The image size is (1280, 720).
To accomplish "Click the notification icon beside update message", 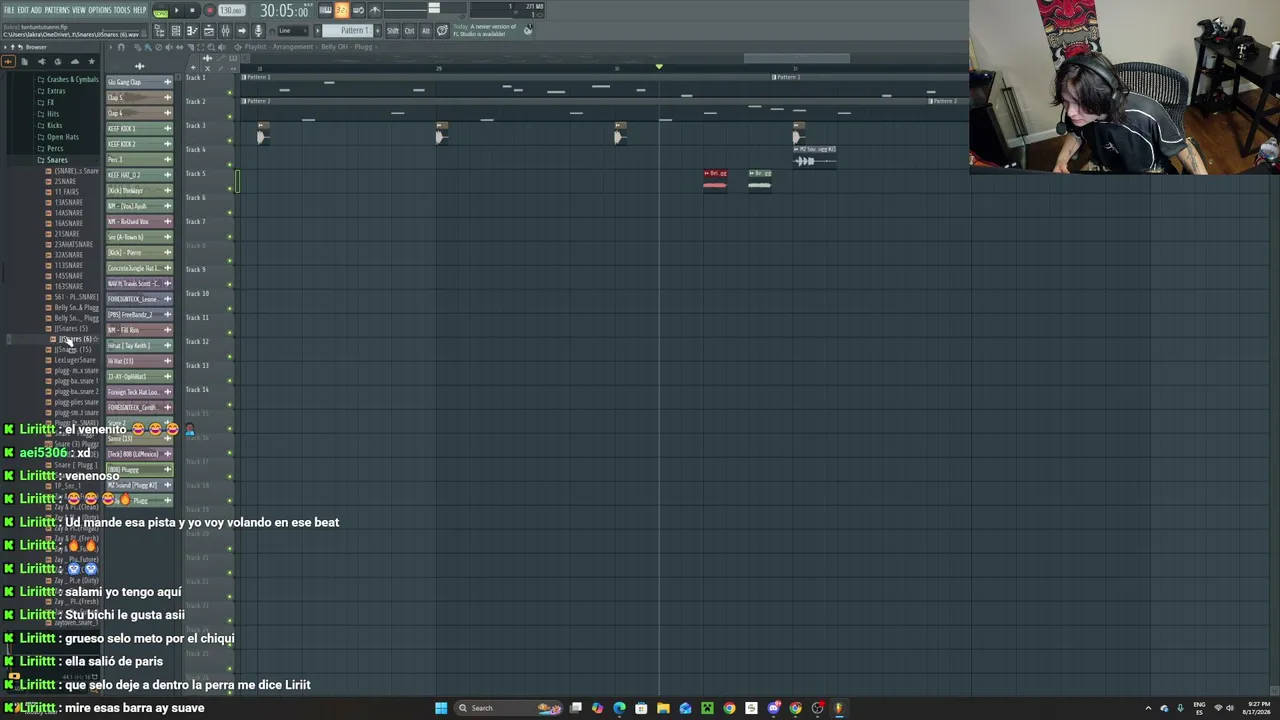I will (x=528, y=31).
